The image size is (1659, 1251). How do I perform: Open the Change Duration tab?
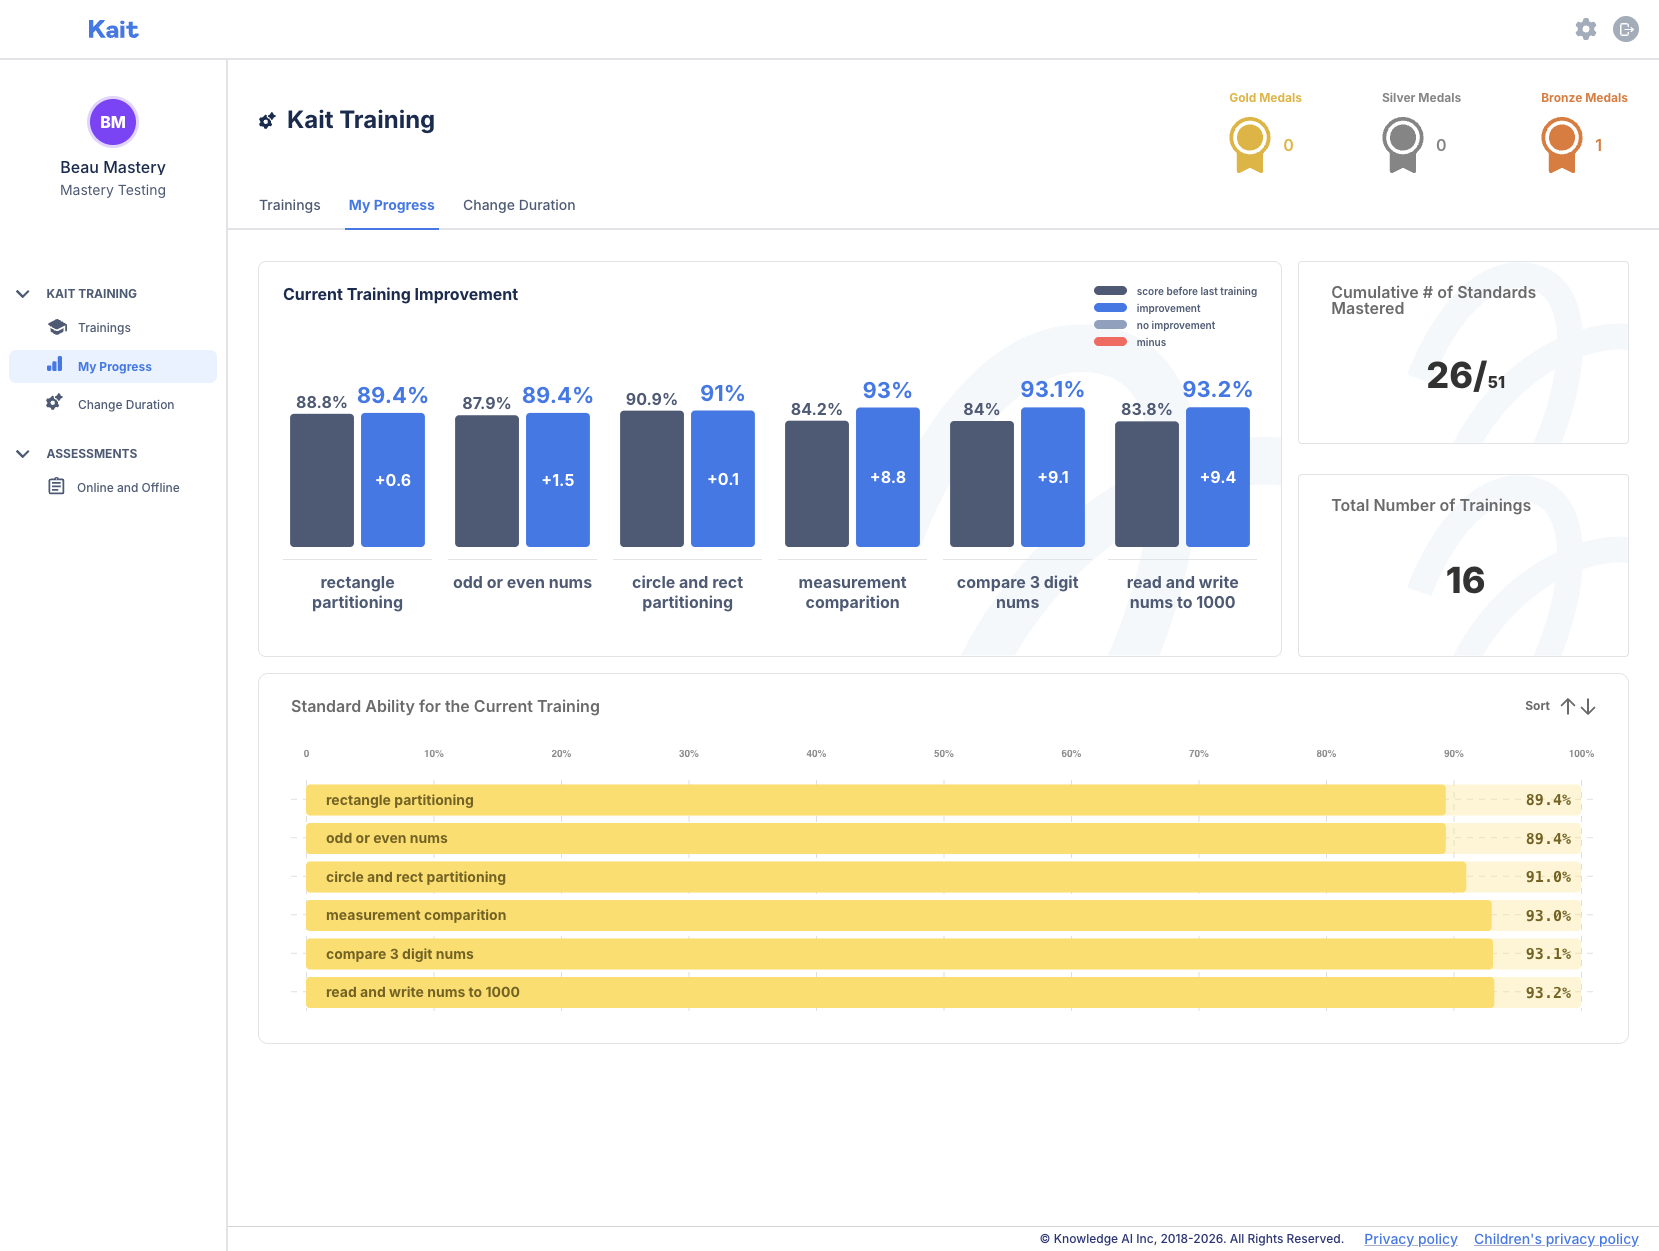tap(519, 205)
